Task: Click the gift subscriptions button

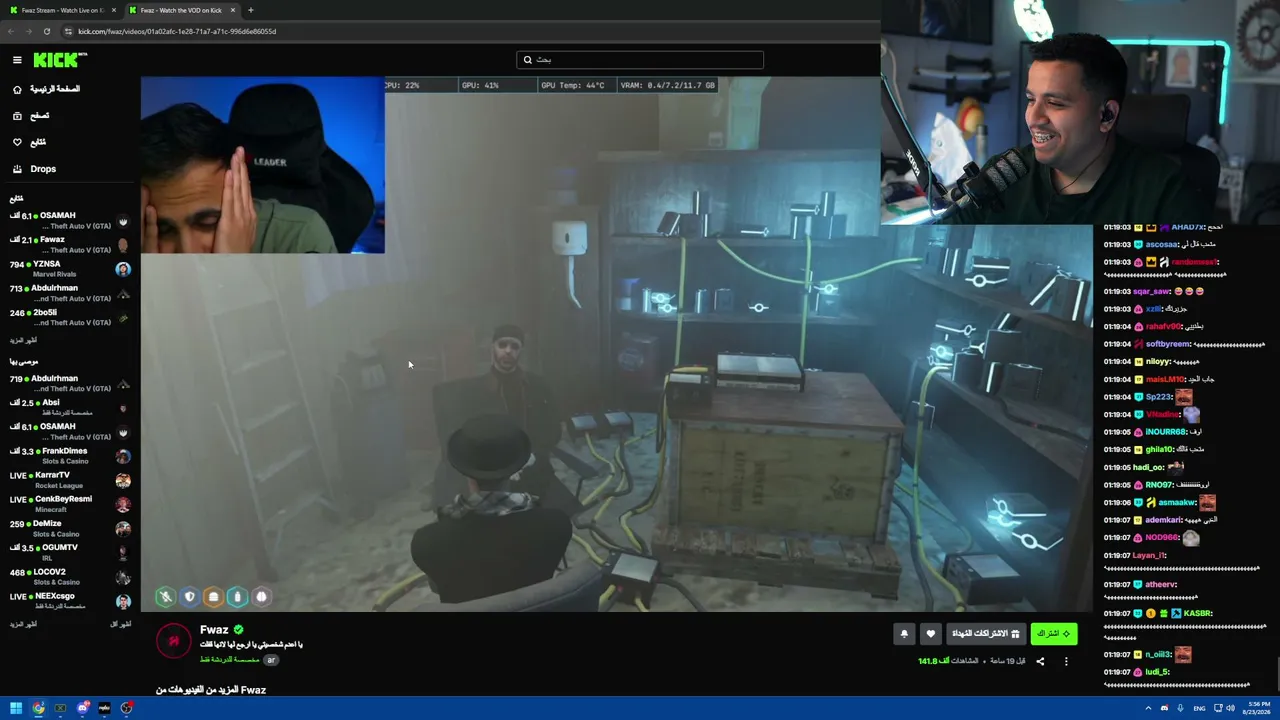Action: tap(986, 633)
